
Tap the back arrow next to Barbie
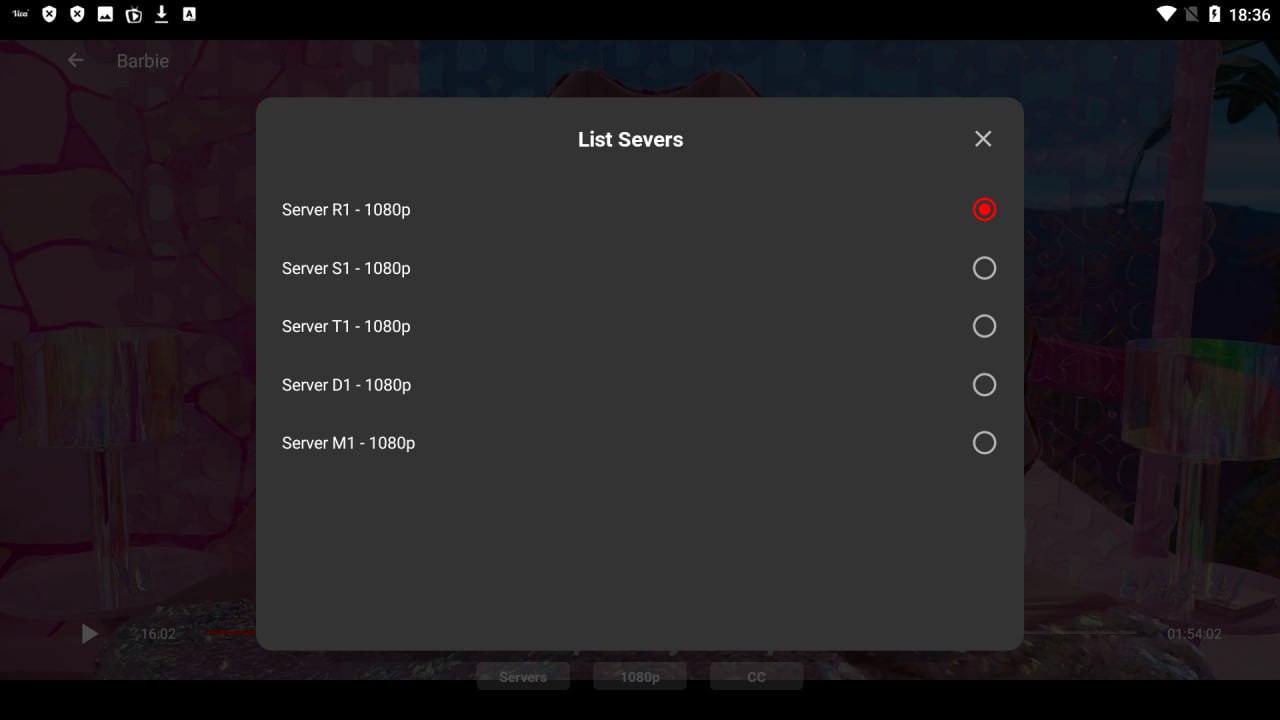[75, 61]
